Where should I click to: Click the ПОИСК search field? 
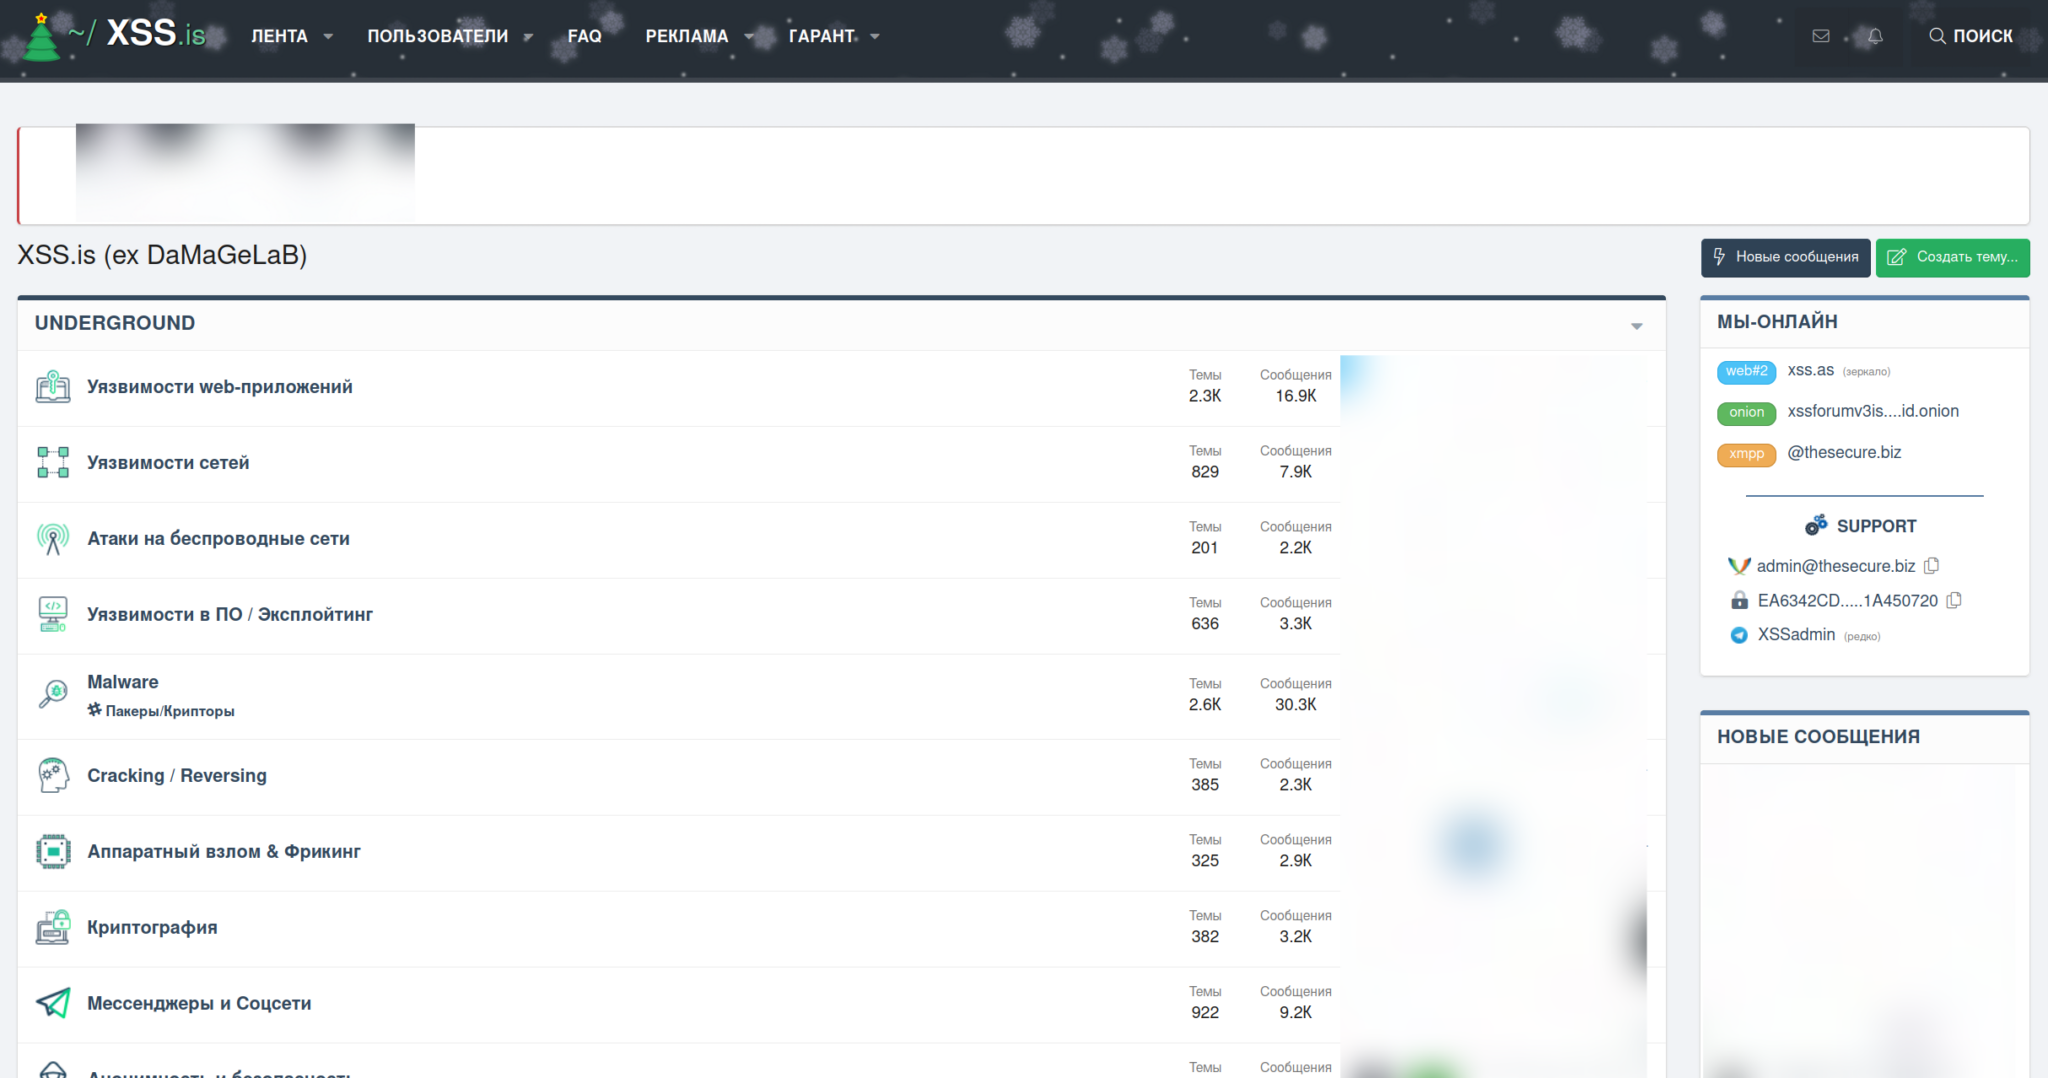1972,36
